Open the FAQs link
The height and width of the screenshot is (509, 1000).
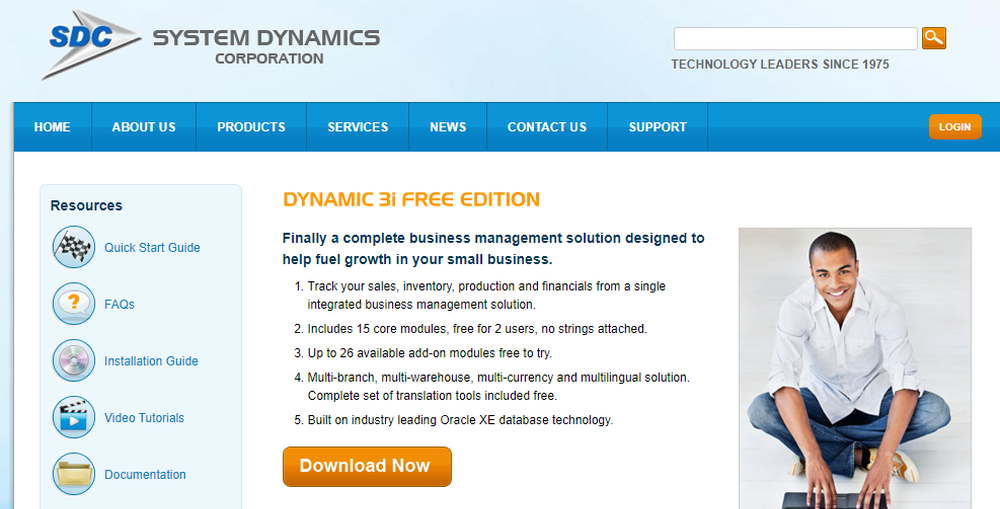click(119, 304)
